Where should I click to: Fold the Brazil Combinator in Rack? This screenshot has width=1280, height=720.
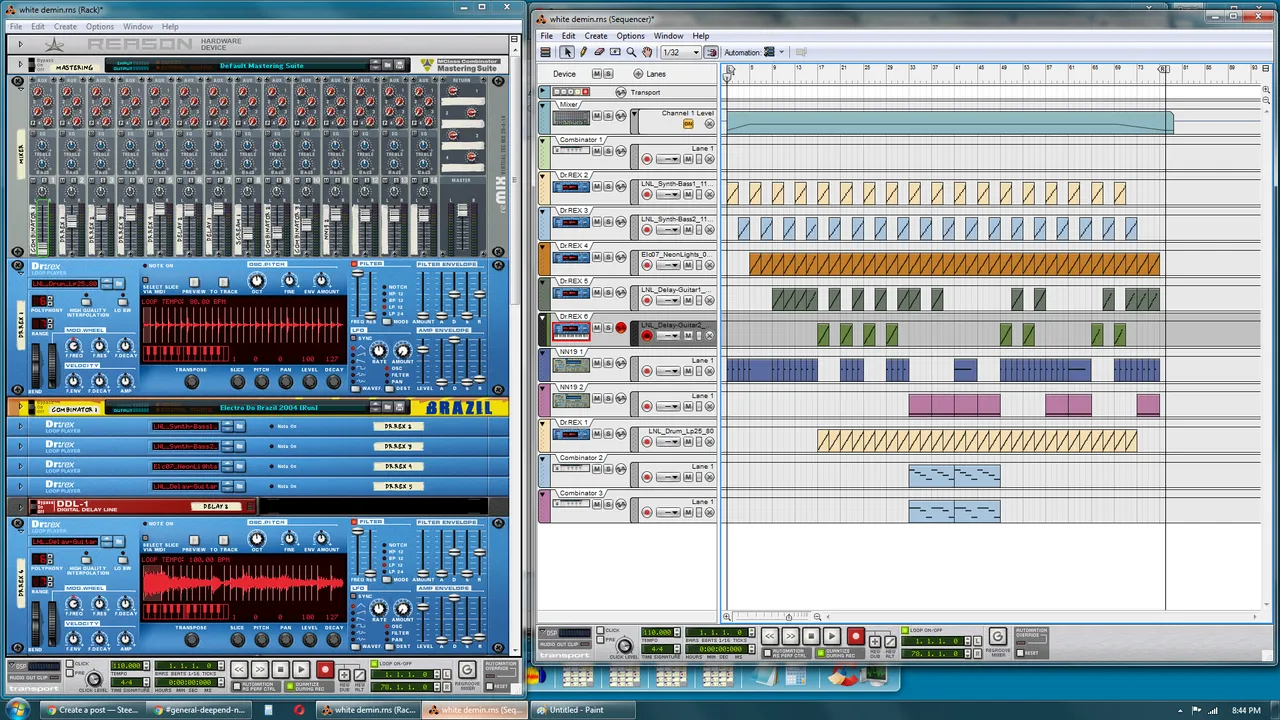(19, 408)
